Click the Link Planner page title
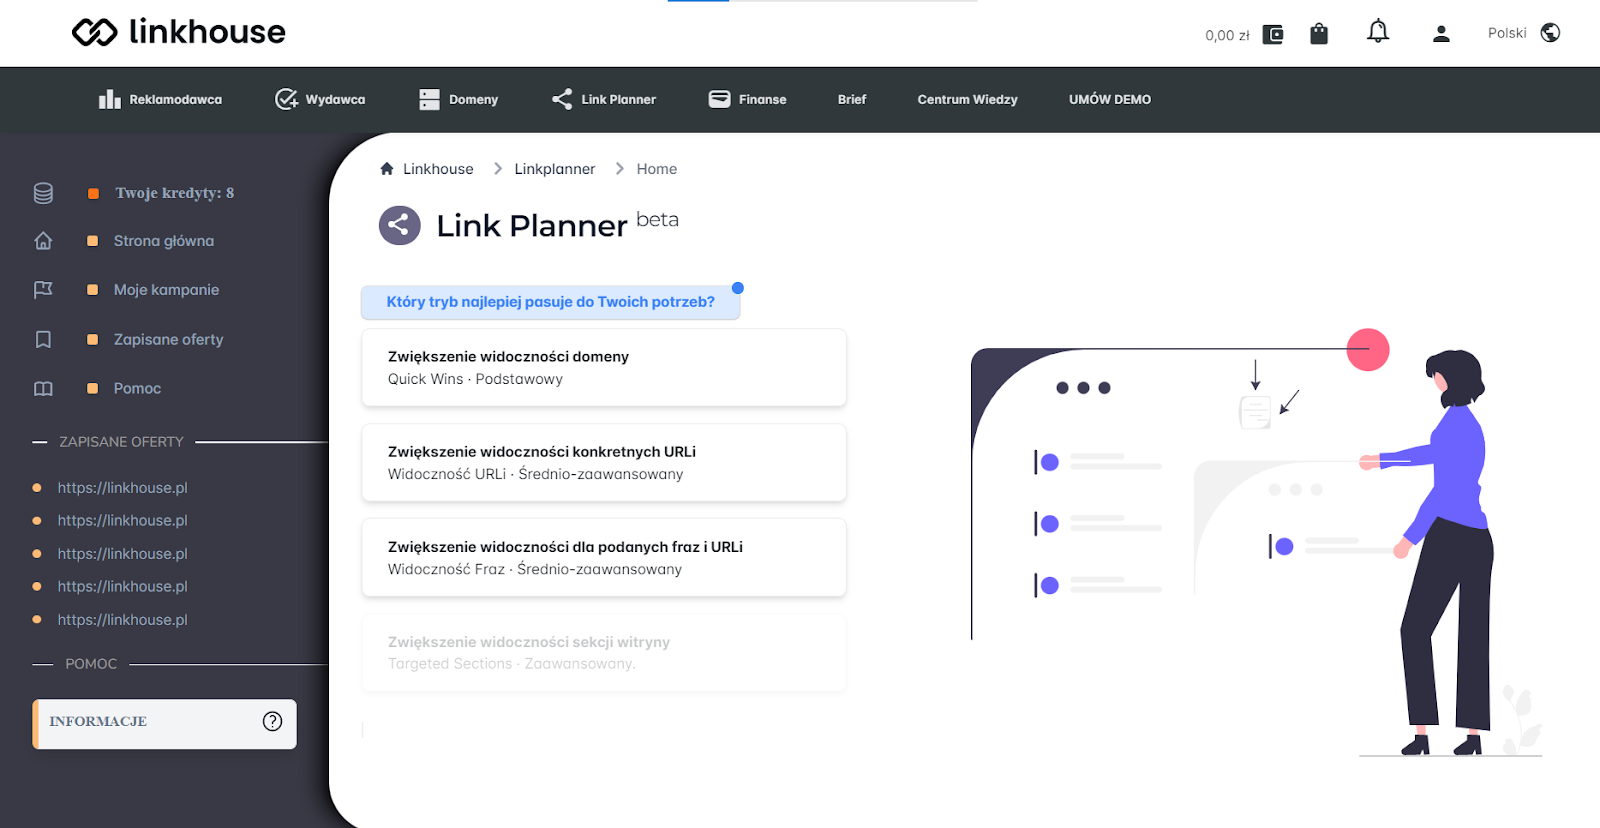The height and width of the screenshot is (828, 1600). tap(532, 226)
